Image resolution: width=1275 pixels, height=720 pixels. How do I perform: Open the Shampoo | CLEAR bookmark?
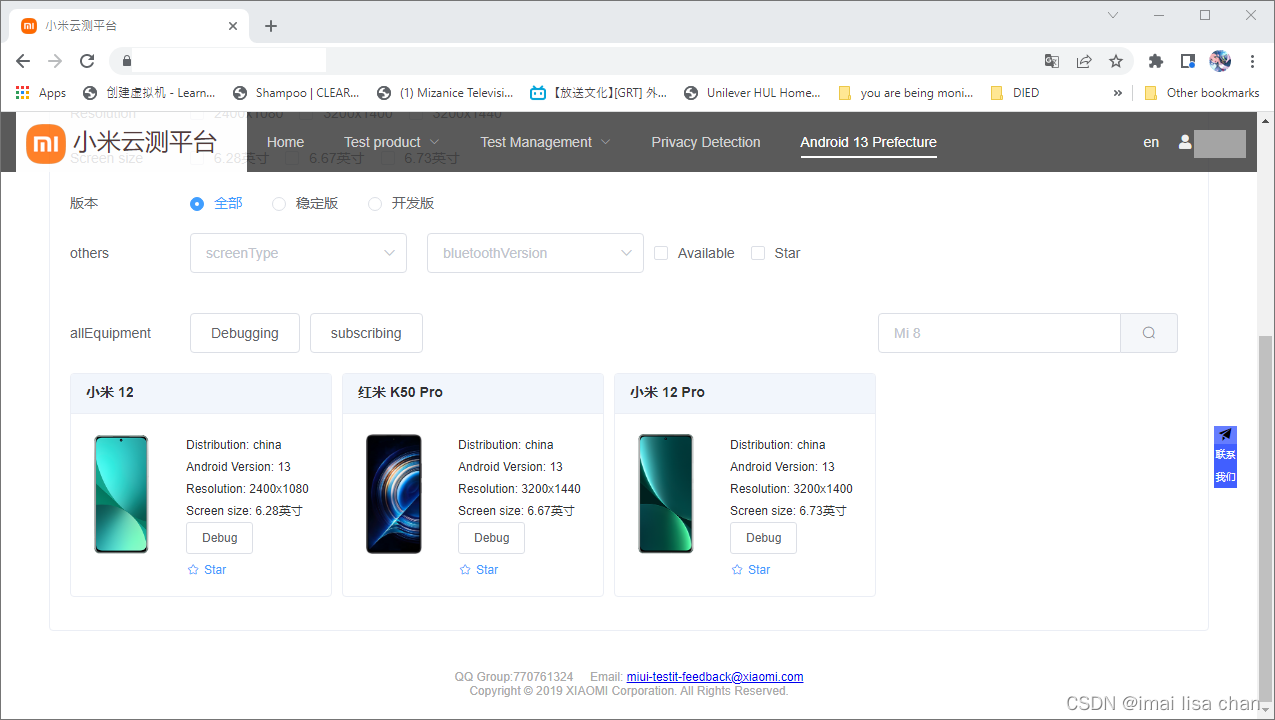click(296, 93)
